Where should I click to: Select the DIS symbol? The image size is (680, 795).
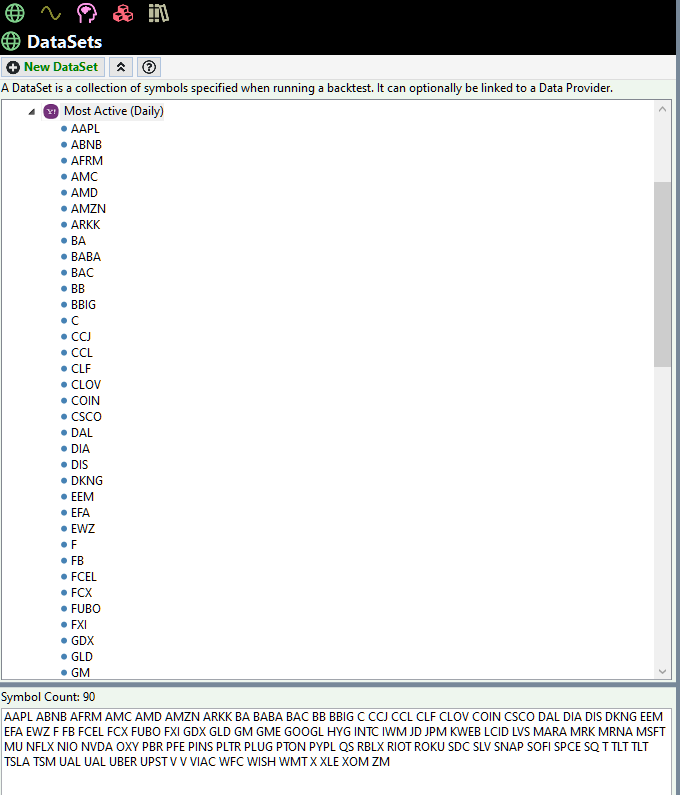(79, 464)
